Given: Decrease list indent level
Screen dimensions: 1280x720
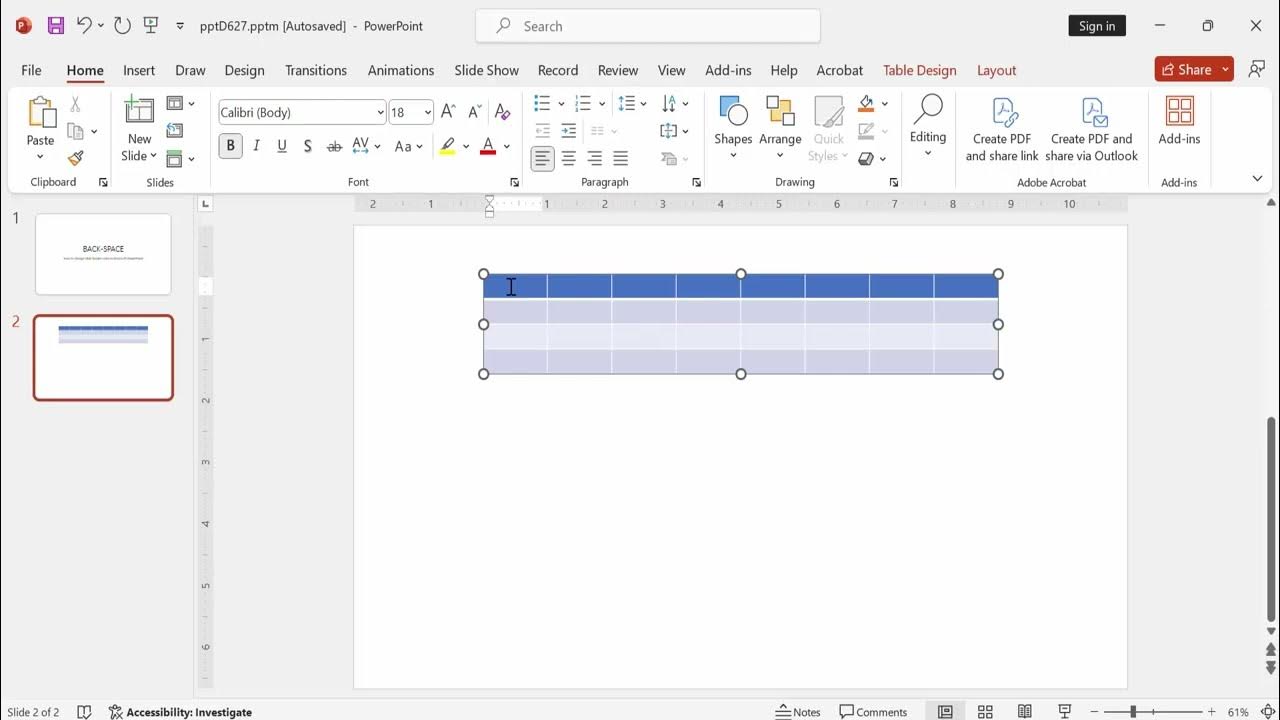Looking at the screenshot, I should [x=543, y=131].
